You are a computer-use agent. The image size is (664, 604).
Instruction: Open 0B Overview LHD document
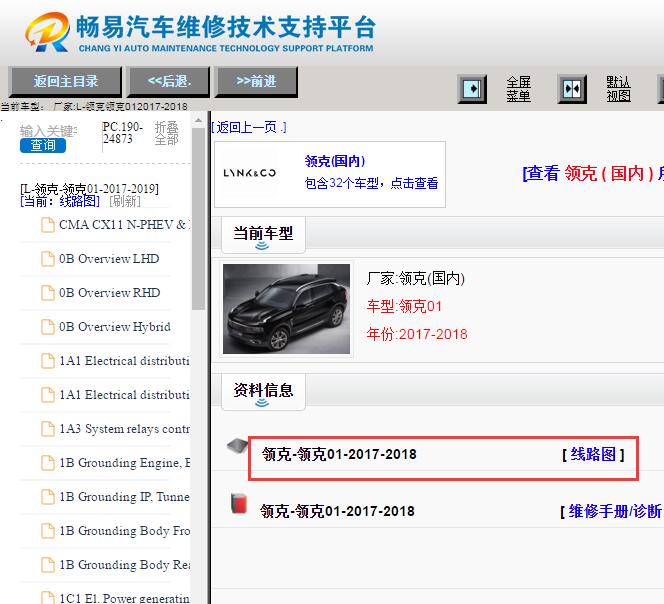[x=109, y=258]
